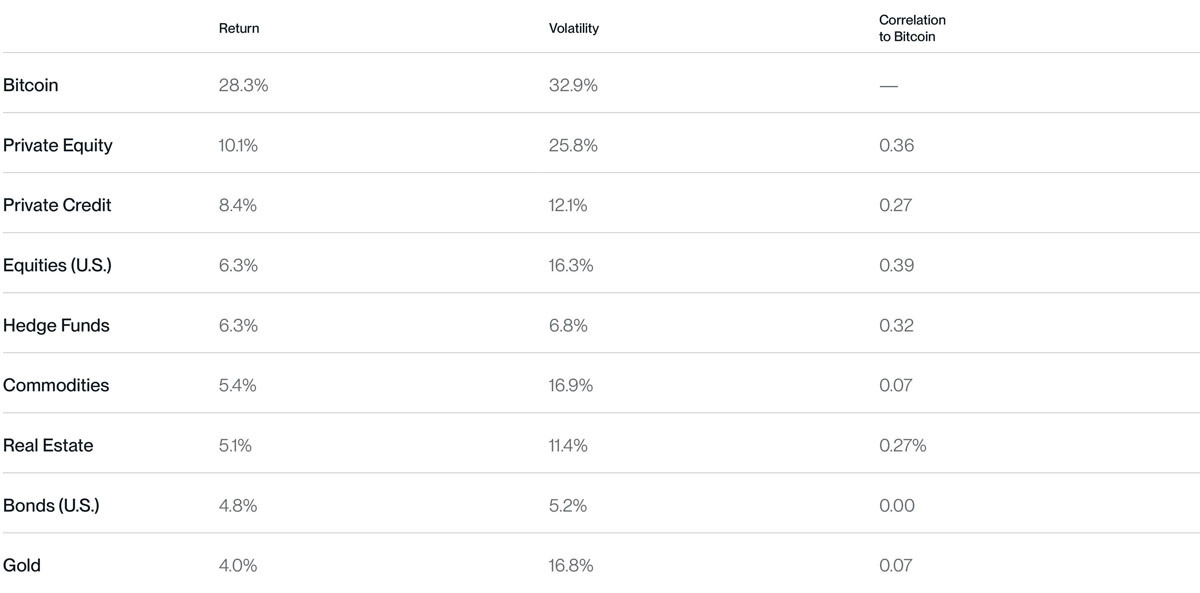Select the Equities (U.S.) row label
Image resolution: width=1200 pixels, height=593 pixels.
[57, 265]
